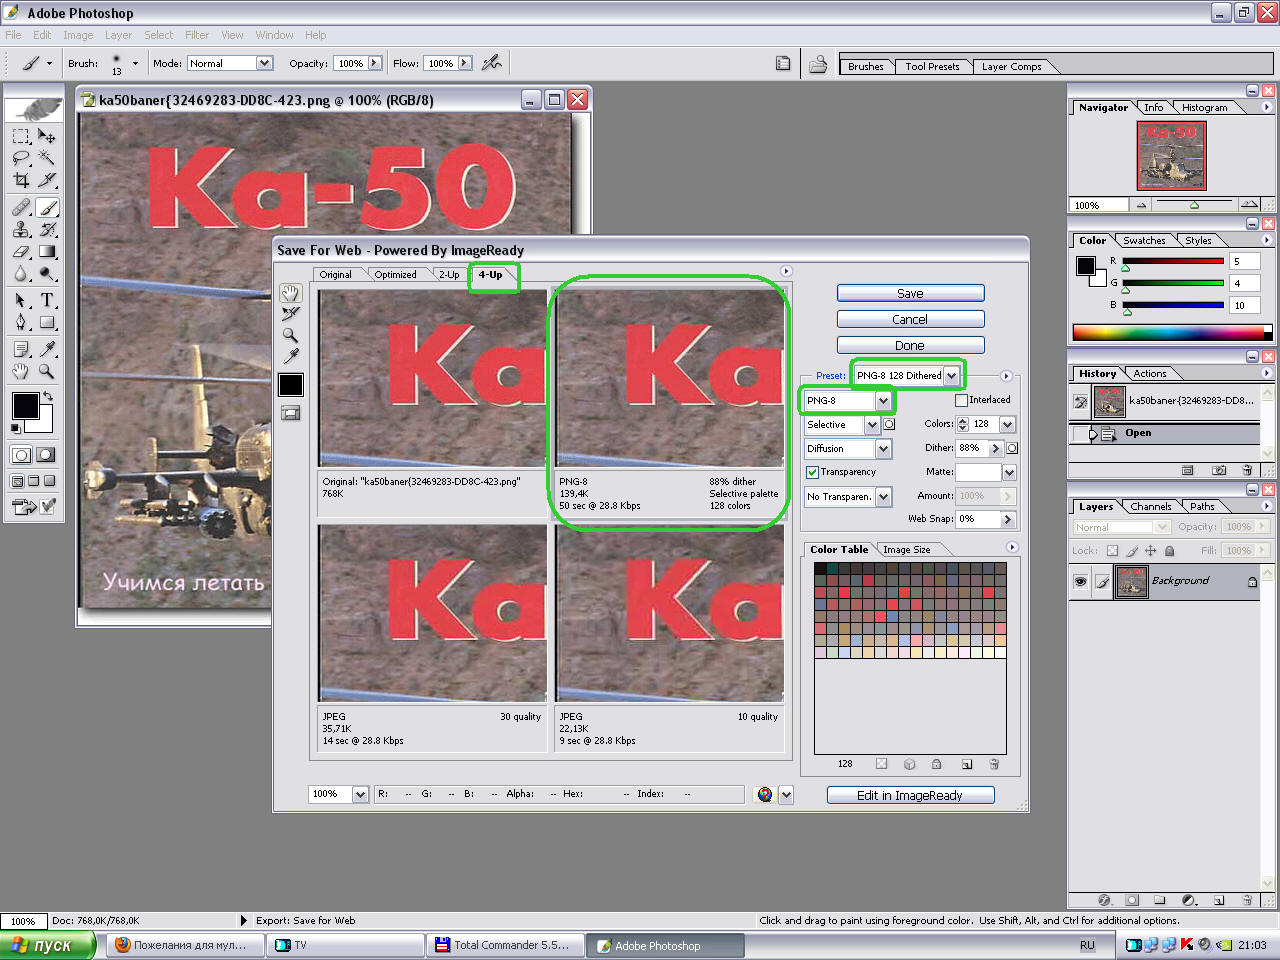Select the Eraser tool
The image size is (1280, 960).
point(21,252)
